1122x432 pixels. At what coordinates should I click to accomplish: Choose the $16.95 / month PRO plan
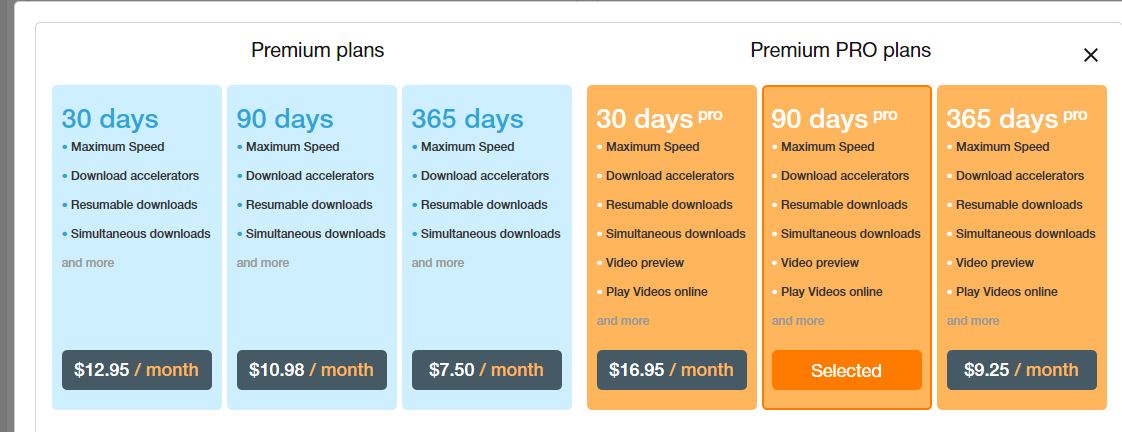pyautogui.click(x=672, y=370)
